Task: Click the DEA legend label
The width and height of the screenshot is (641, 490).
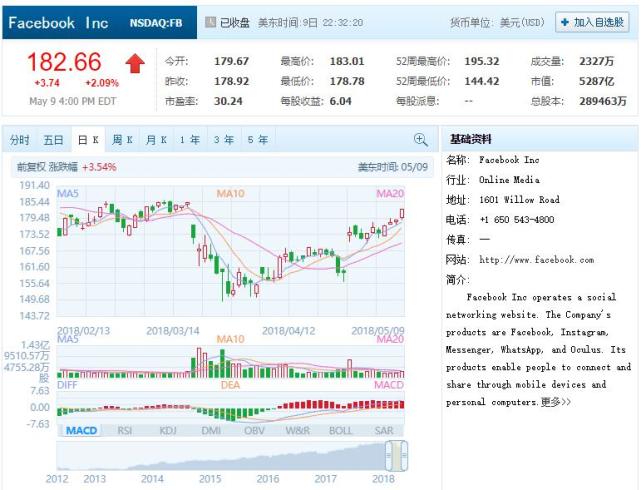Action: tap(230, 385)
